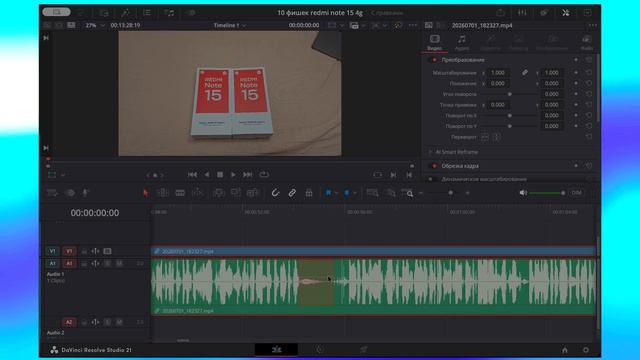Play the timeline forward
Screen dimensions: 640x360
(233, 175)
